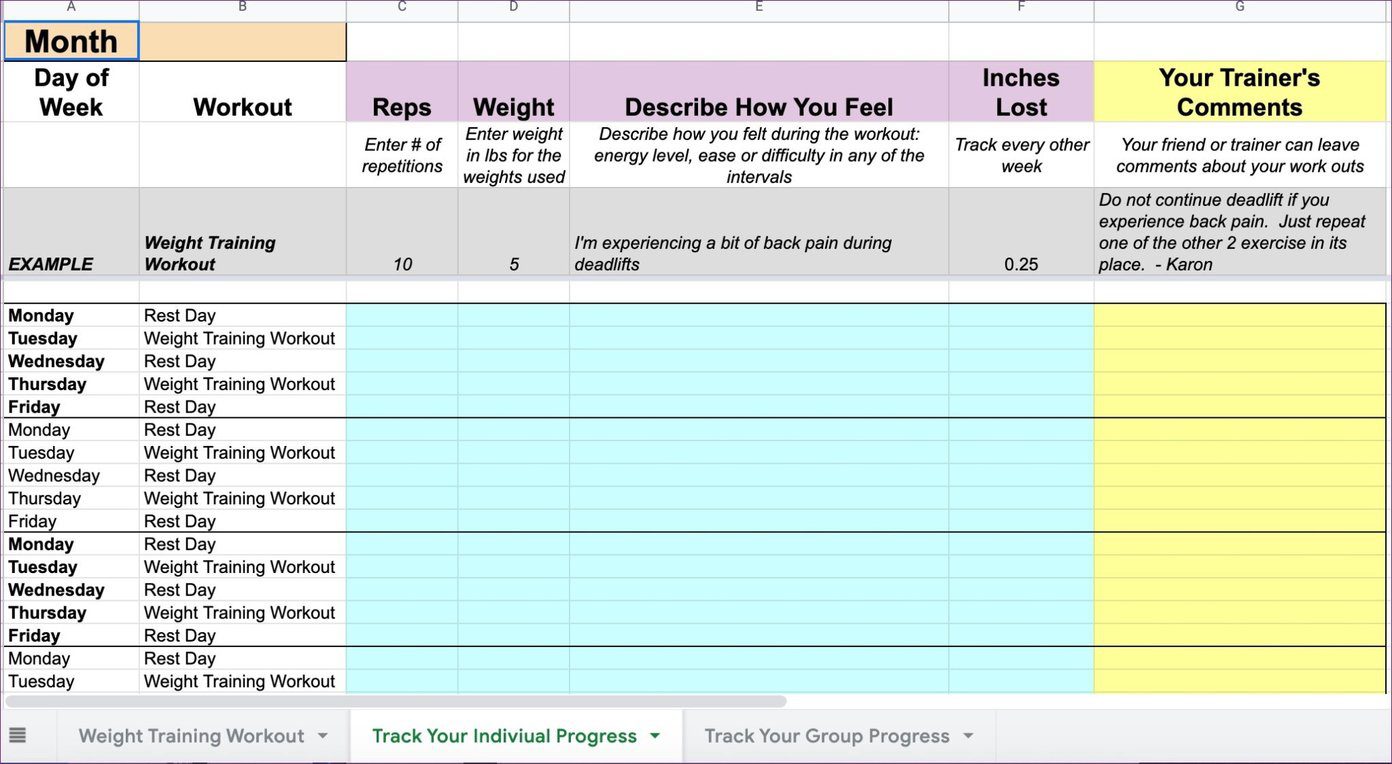Screen dimensions: 1392x764
Task: Click the orange input cell beside Month
Action: [x=243, y=41]
